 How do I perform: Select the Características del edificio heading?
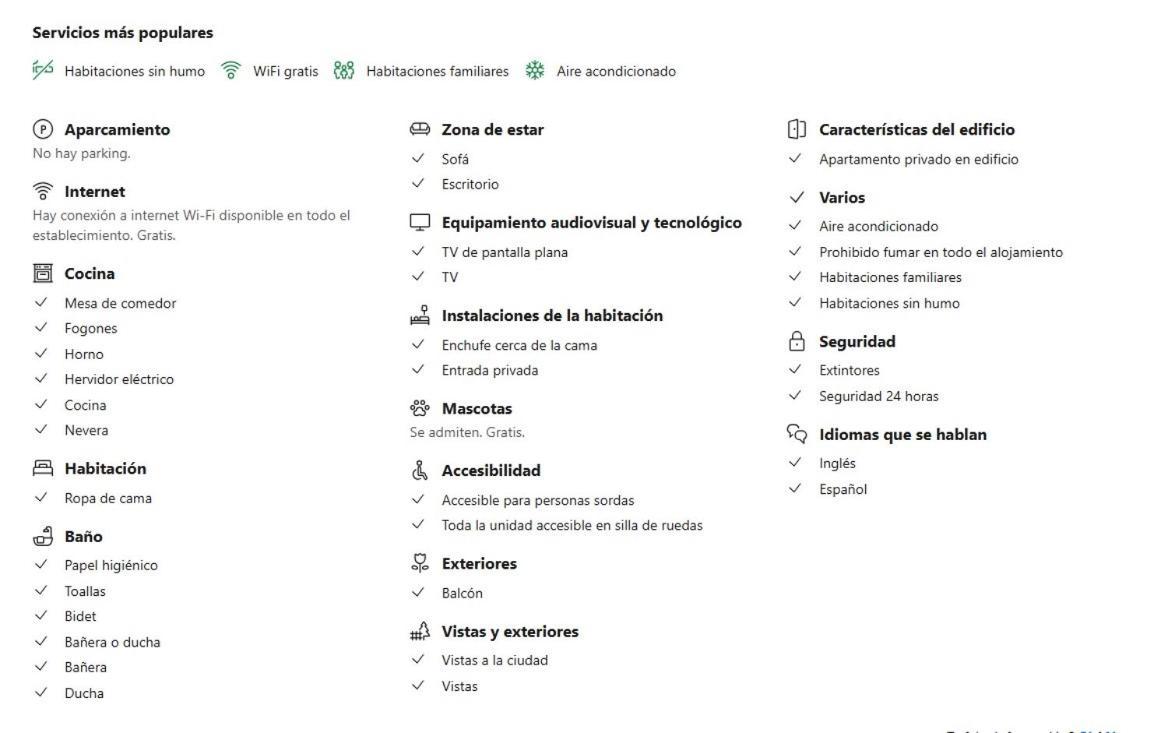pyautogui.click(x=917, y=130)
